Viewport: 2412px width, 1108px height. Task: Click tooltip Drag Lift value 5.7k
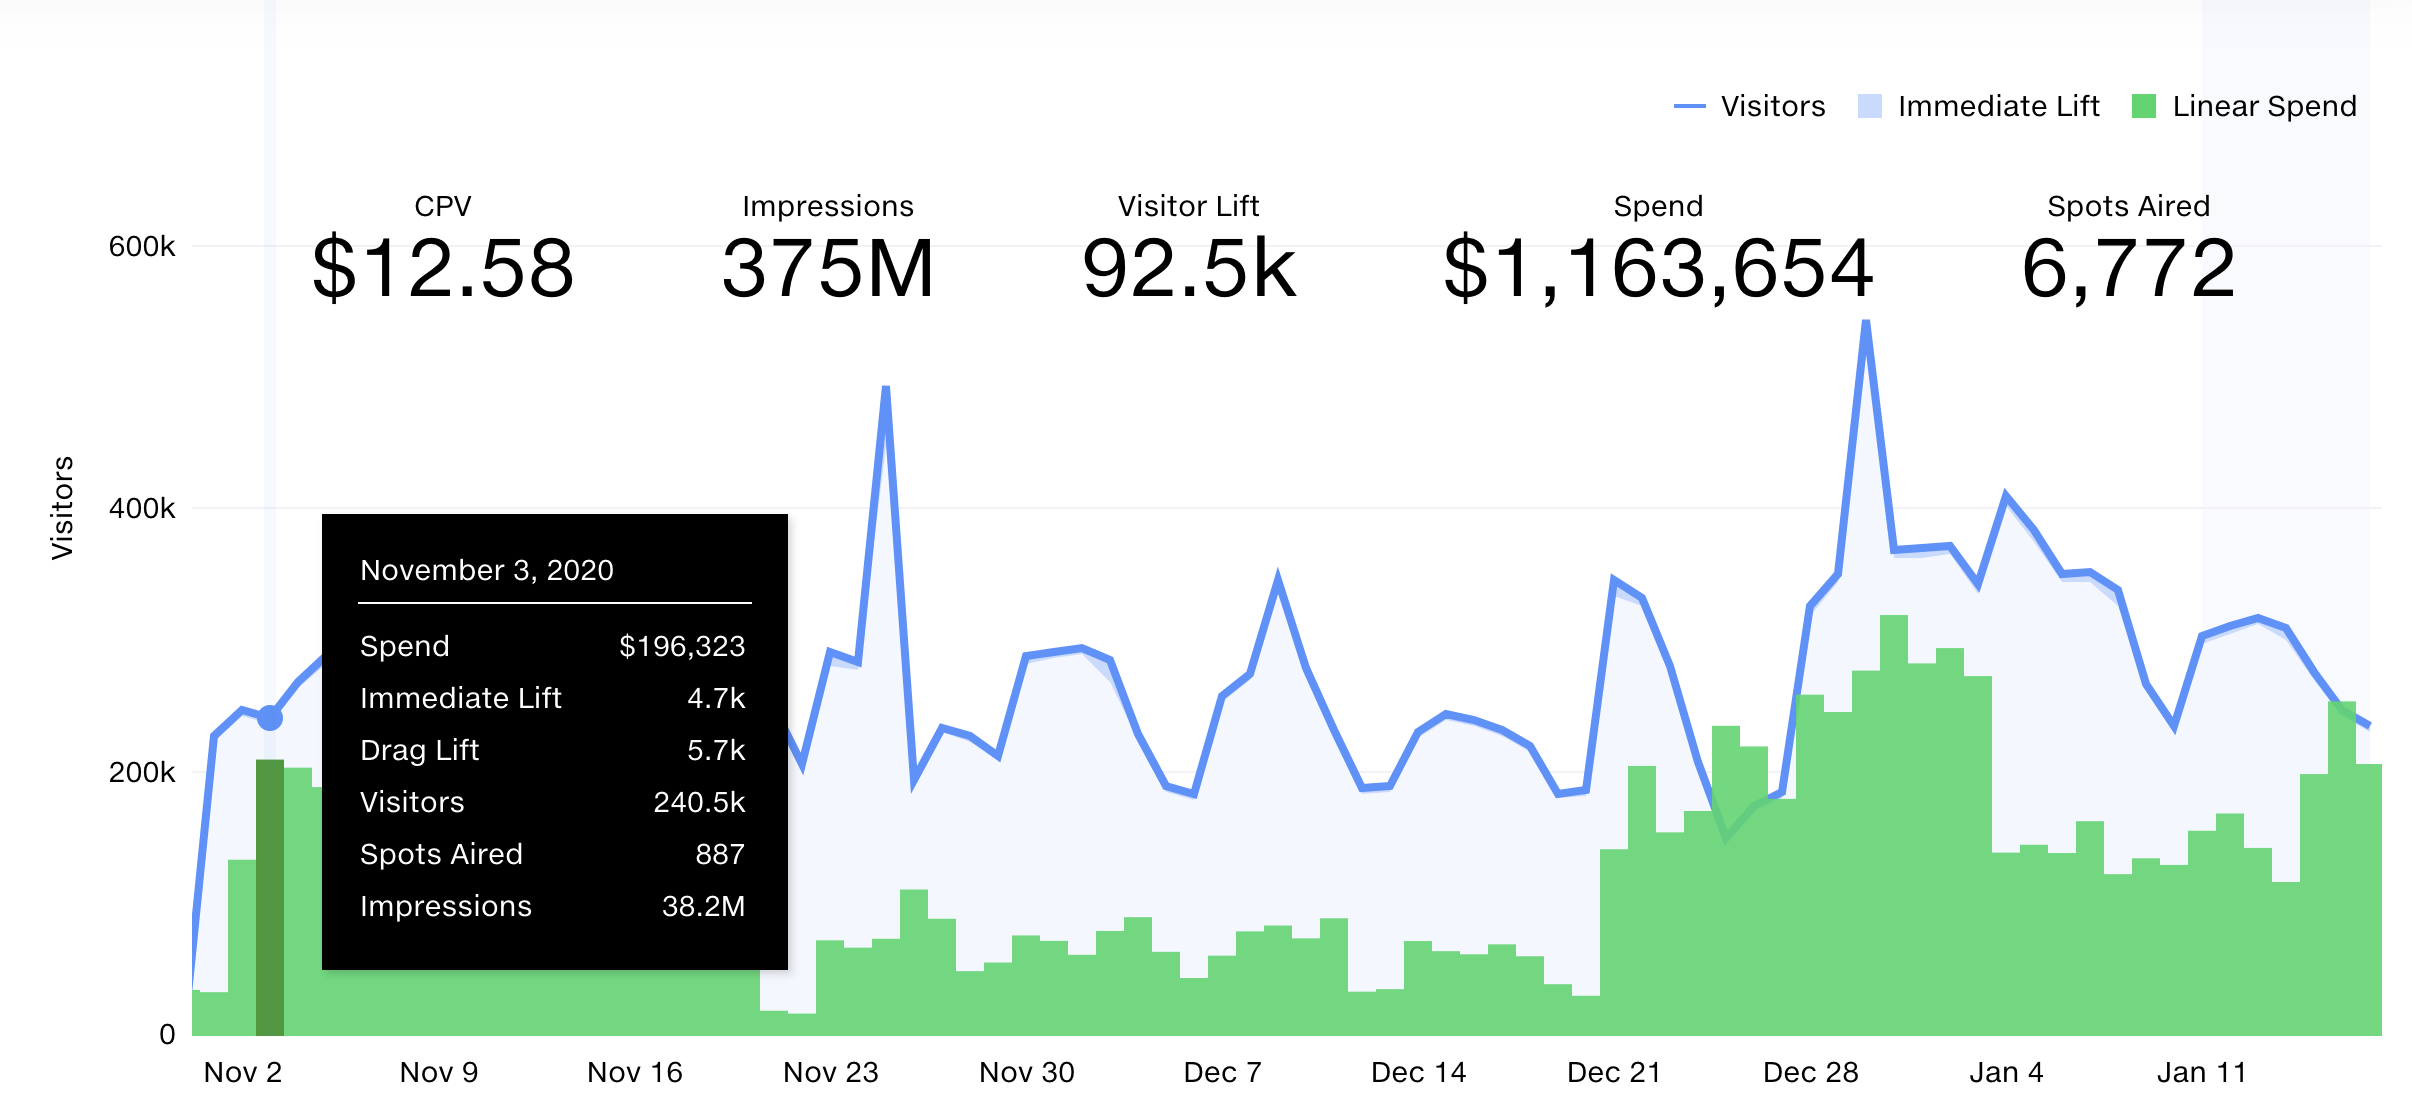pos(716,750)
